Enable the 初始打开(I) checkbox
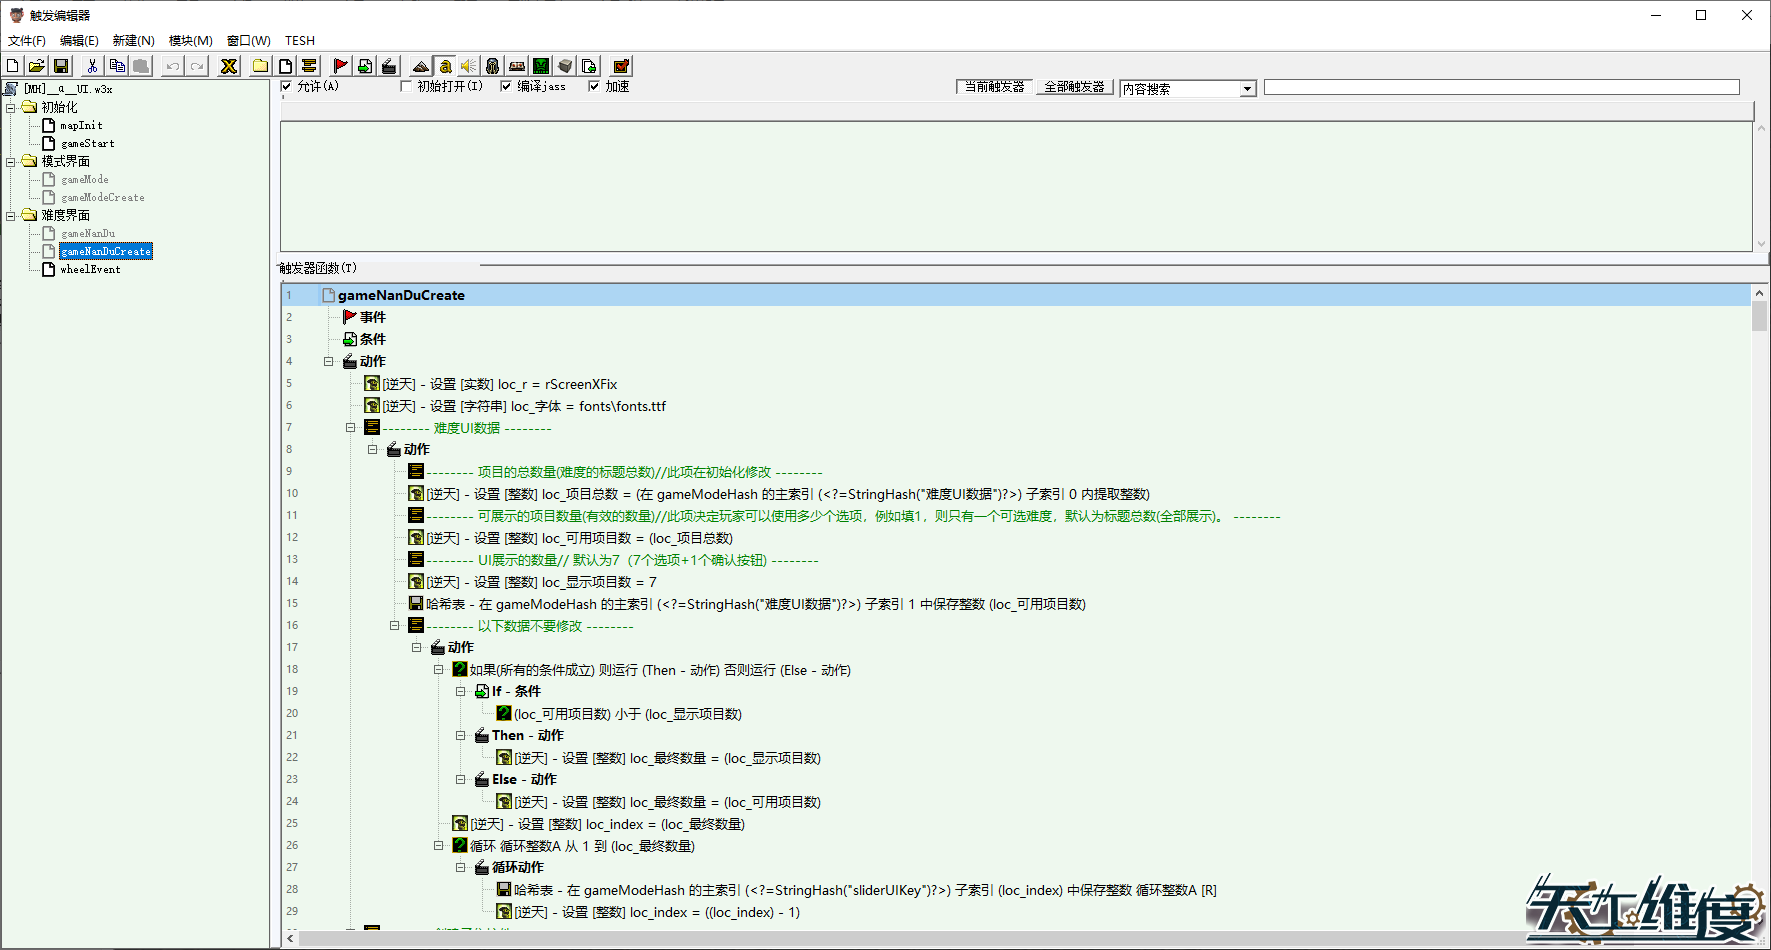This screenshot has width=1771, height=950. [405, 86]
